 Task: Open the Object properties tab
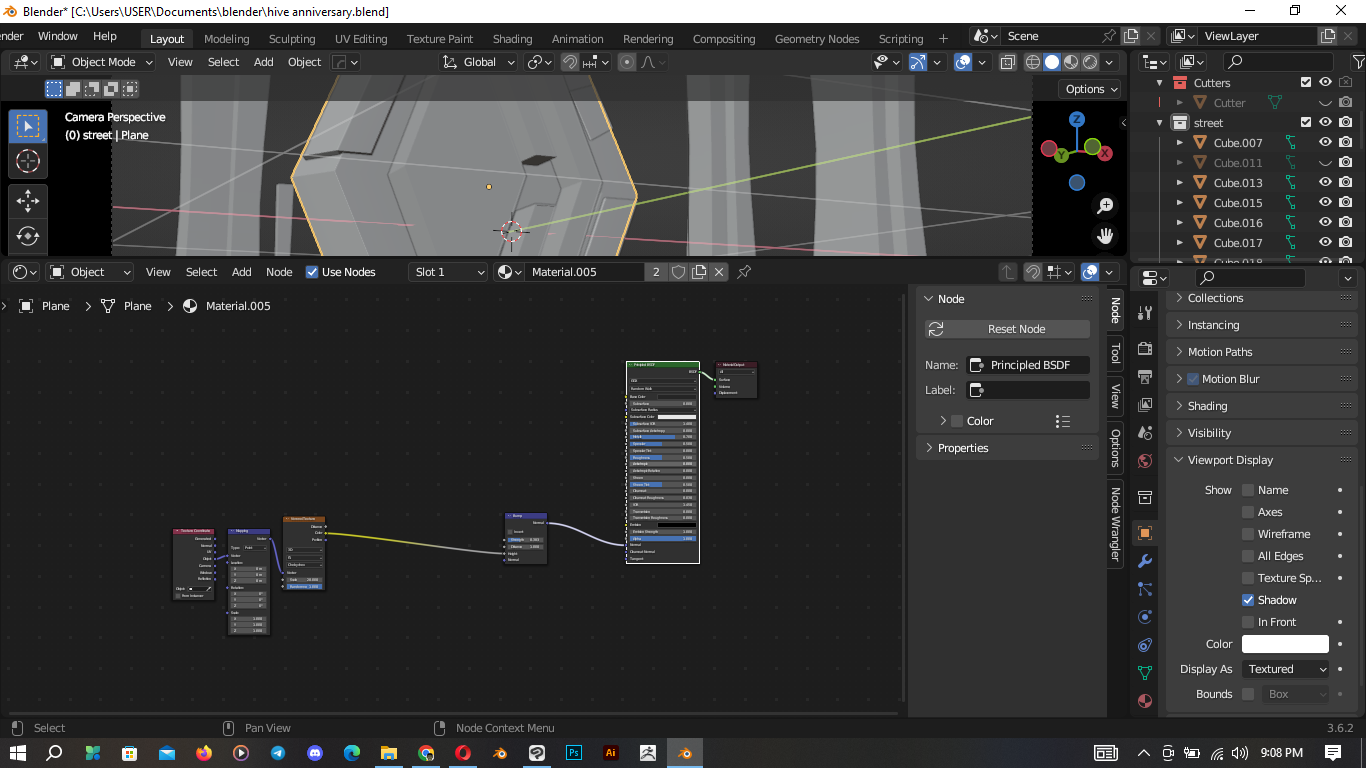point(1146,533)
